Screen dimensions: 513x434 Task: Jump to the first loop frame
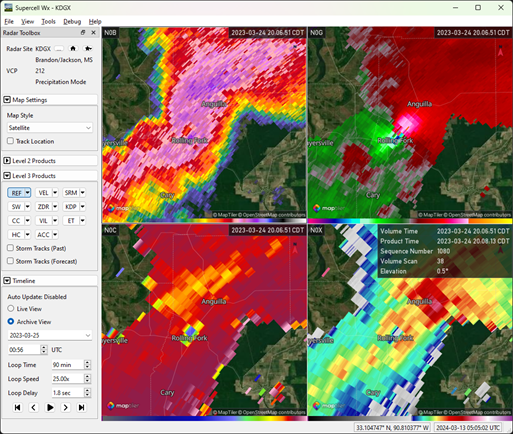(x=18, y=407)
